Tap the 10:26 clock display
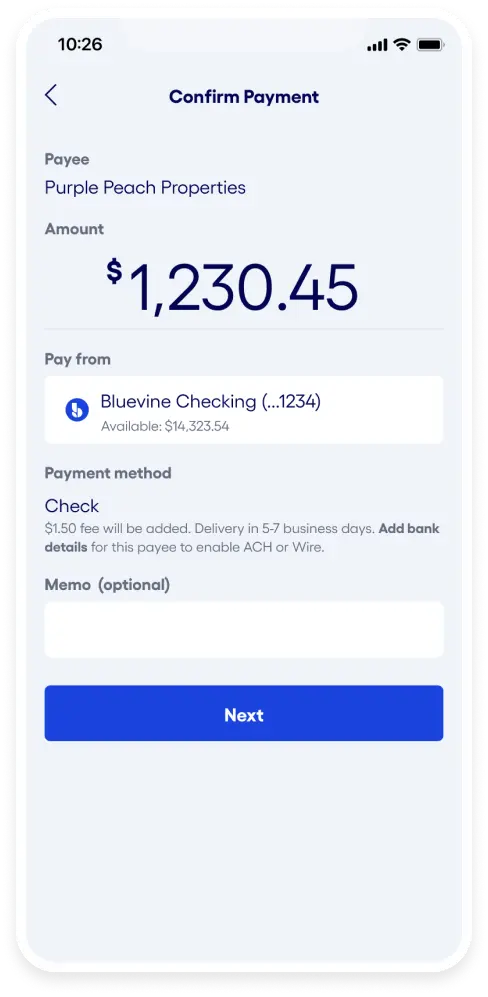 (x=80, y=45)
